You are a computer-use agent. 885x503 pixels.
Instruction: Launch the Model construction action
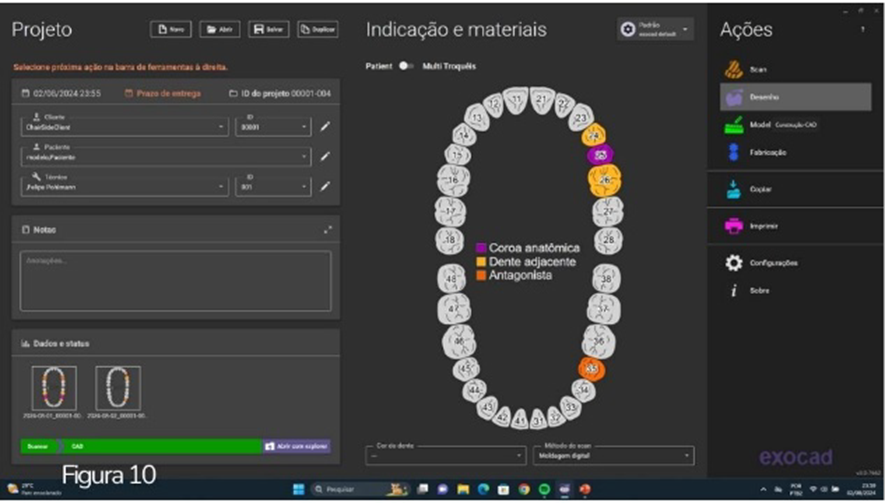click(x=734, y=125)
